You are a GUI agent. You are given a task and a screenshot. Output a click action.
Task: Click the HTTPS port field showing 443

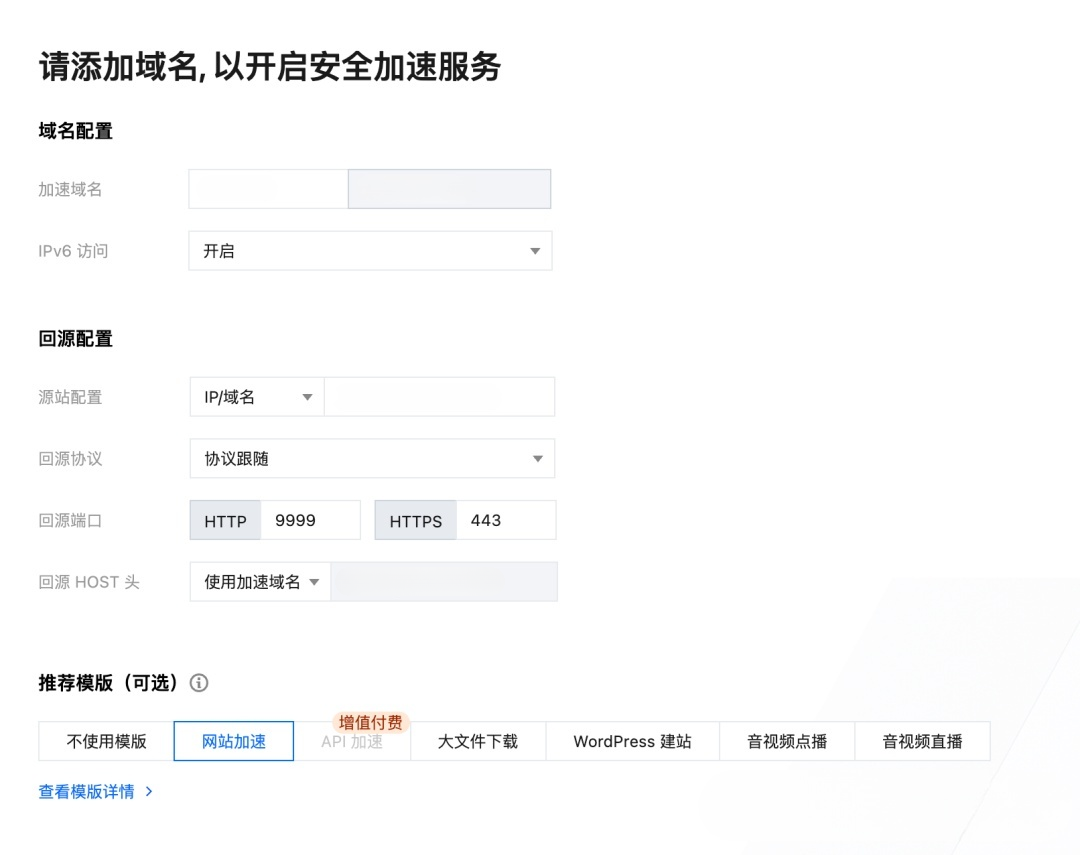point(505,520)
